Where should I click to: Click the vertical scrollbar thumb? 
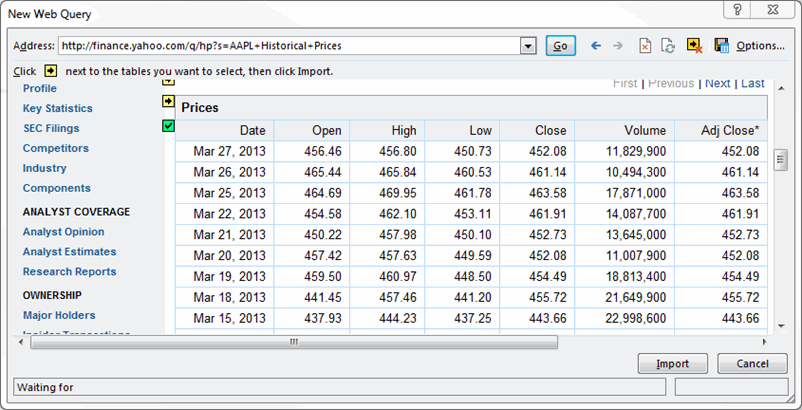pyautogui.click(x=781, y=160)
